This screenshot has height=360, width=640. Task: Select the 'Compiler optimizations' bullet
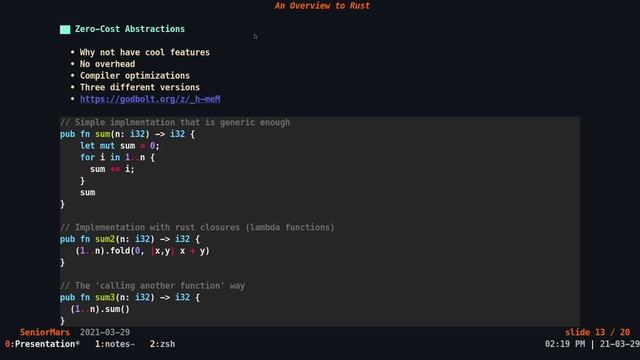click(x=135, y=76)
